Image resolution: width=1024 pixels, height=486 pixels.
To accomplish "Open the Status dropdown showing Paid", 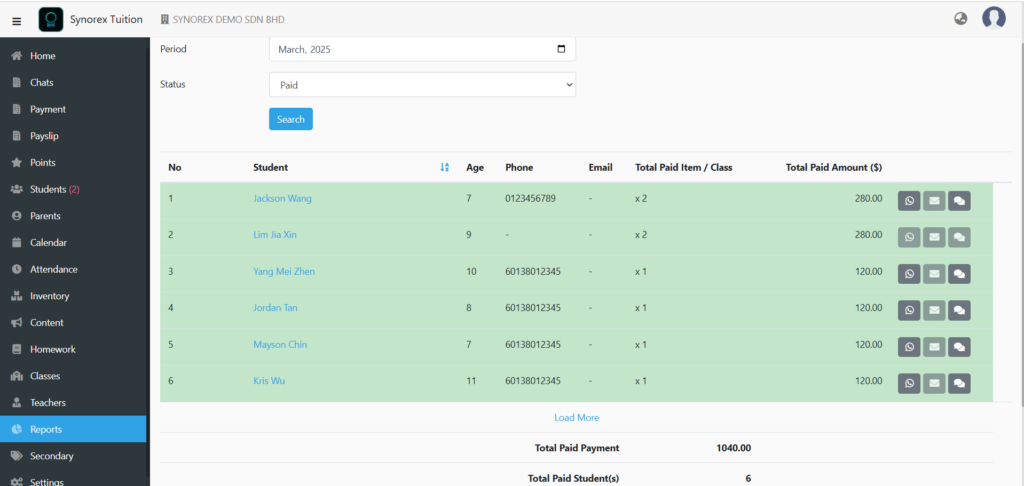I will pos(423,84).
